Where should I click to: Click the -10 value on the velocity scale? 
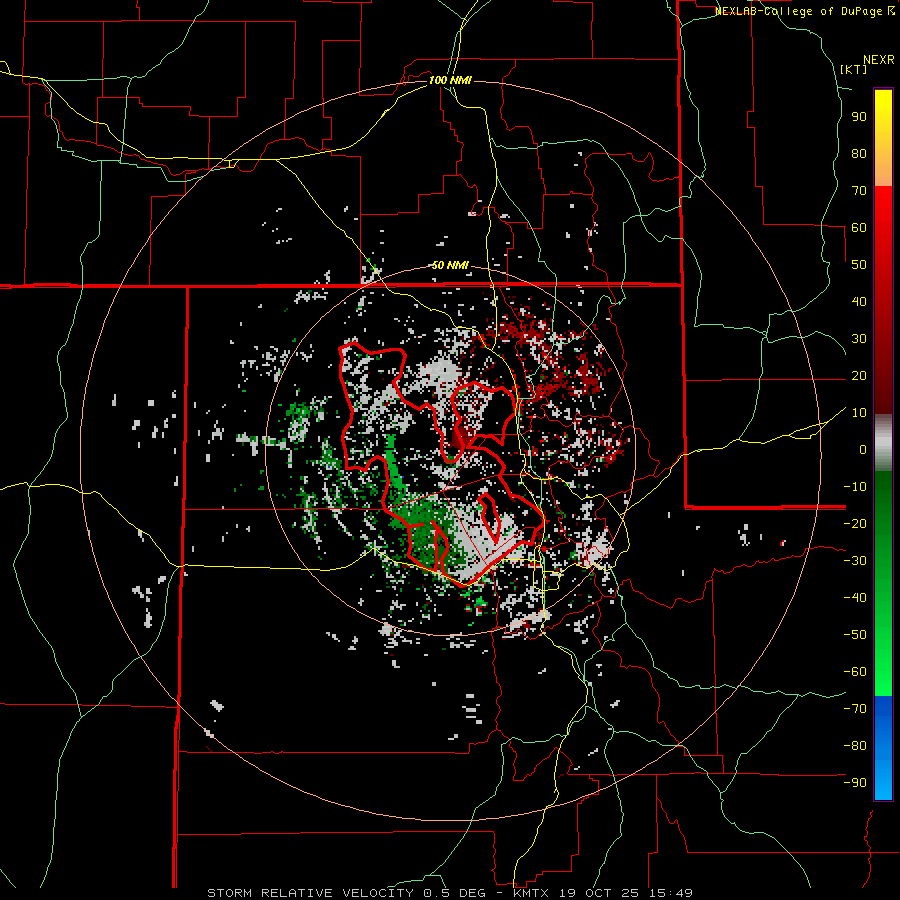855,487
